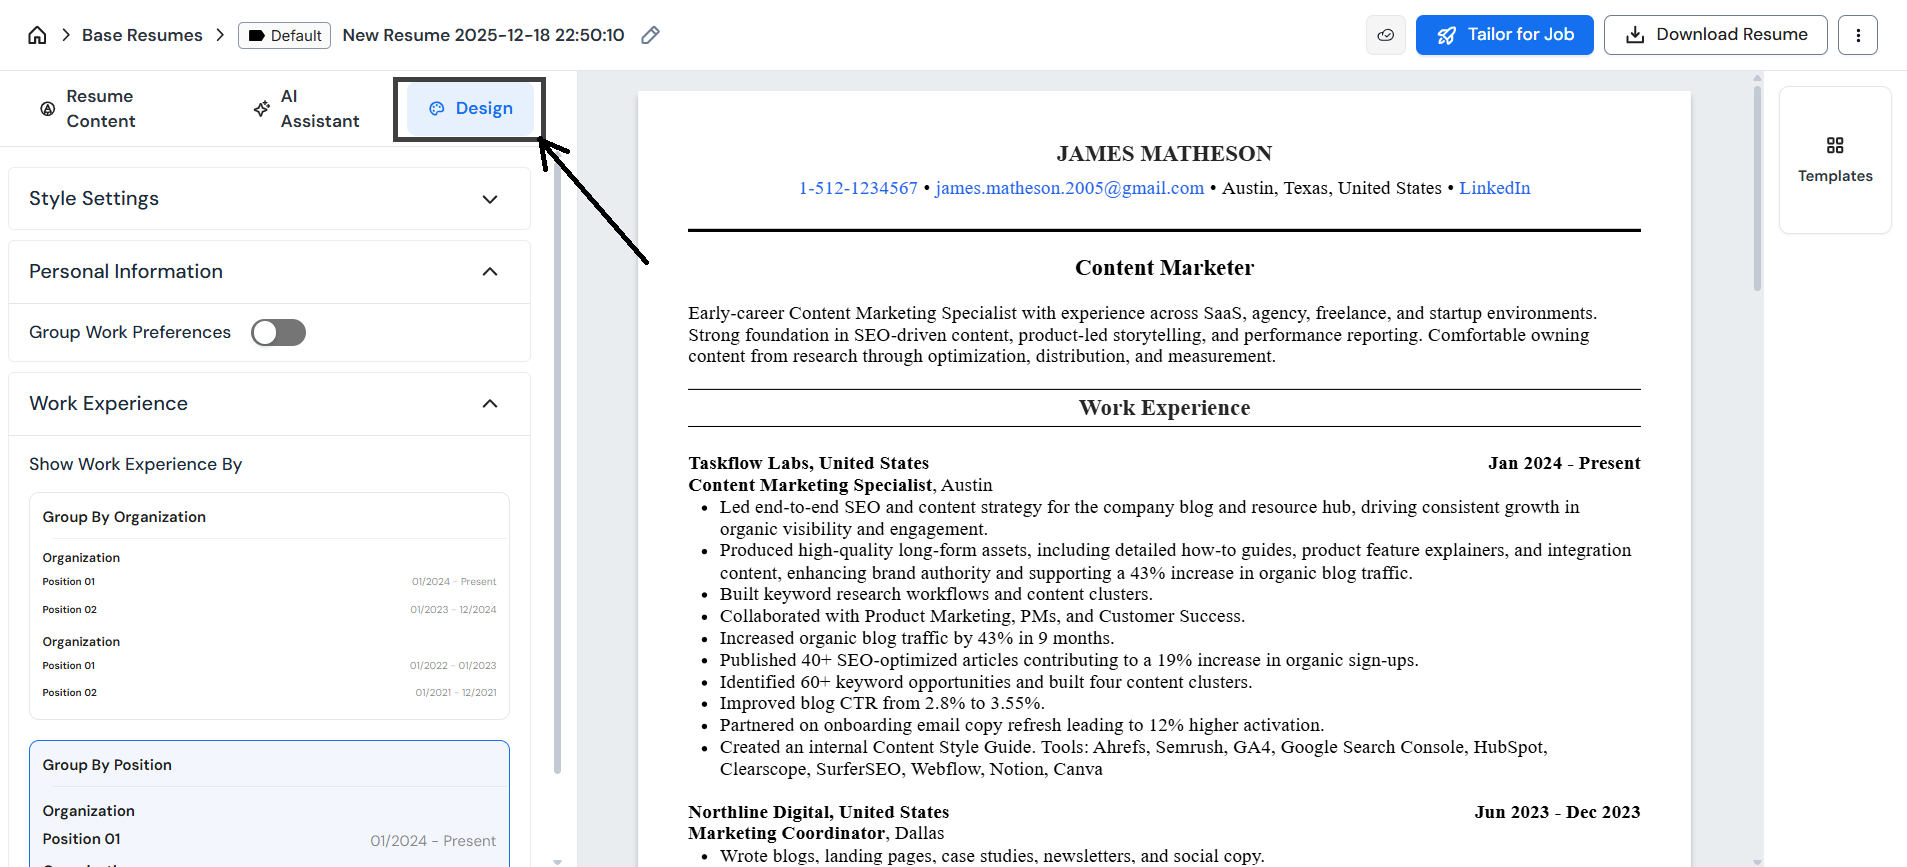Click the Design palette icon
The image size is (1907, 867).
436,108
